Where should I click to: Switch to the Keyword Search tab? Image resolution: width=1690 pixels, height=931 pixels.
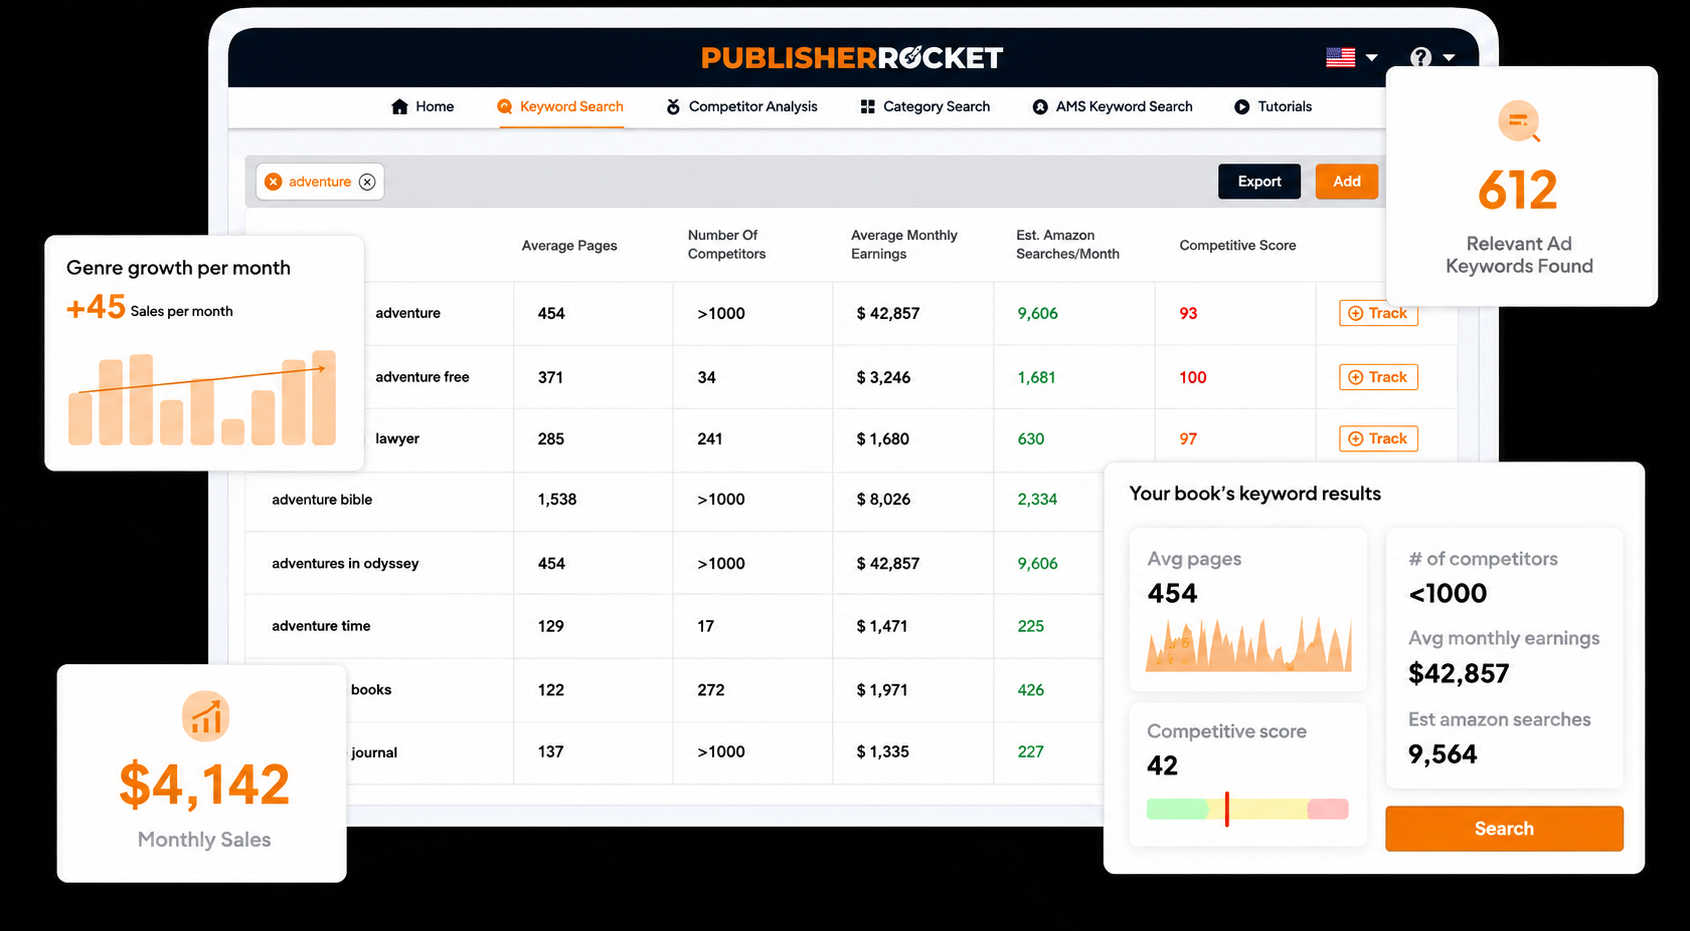coord(560,107)
